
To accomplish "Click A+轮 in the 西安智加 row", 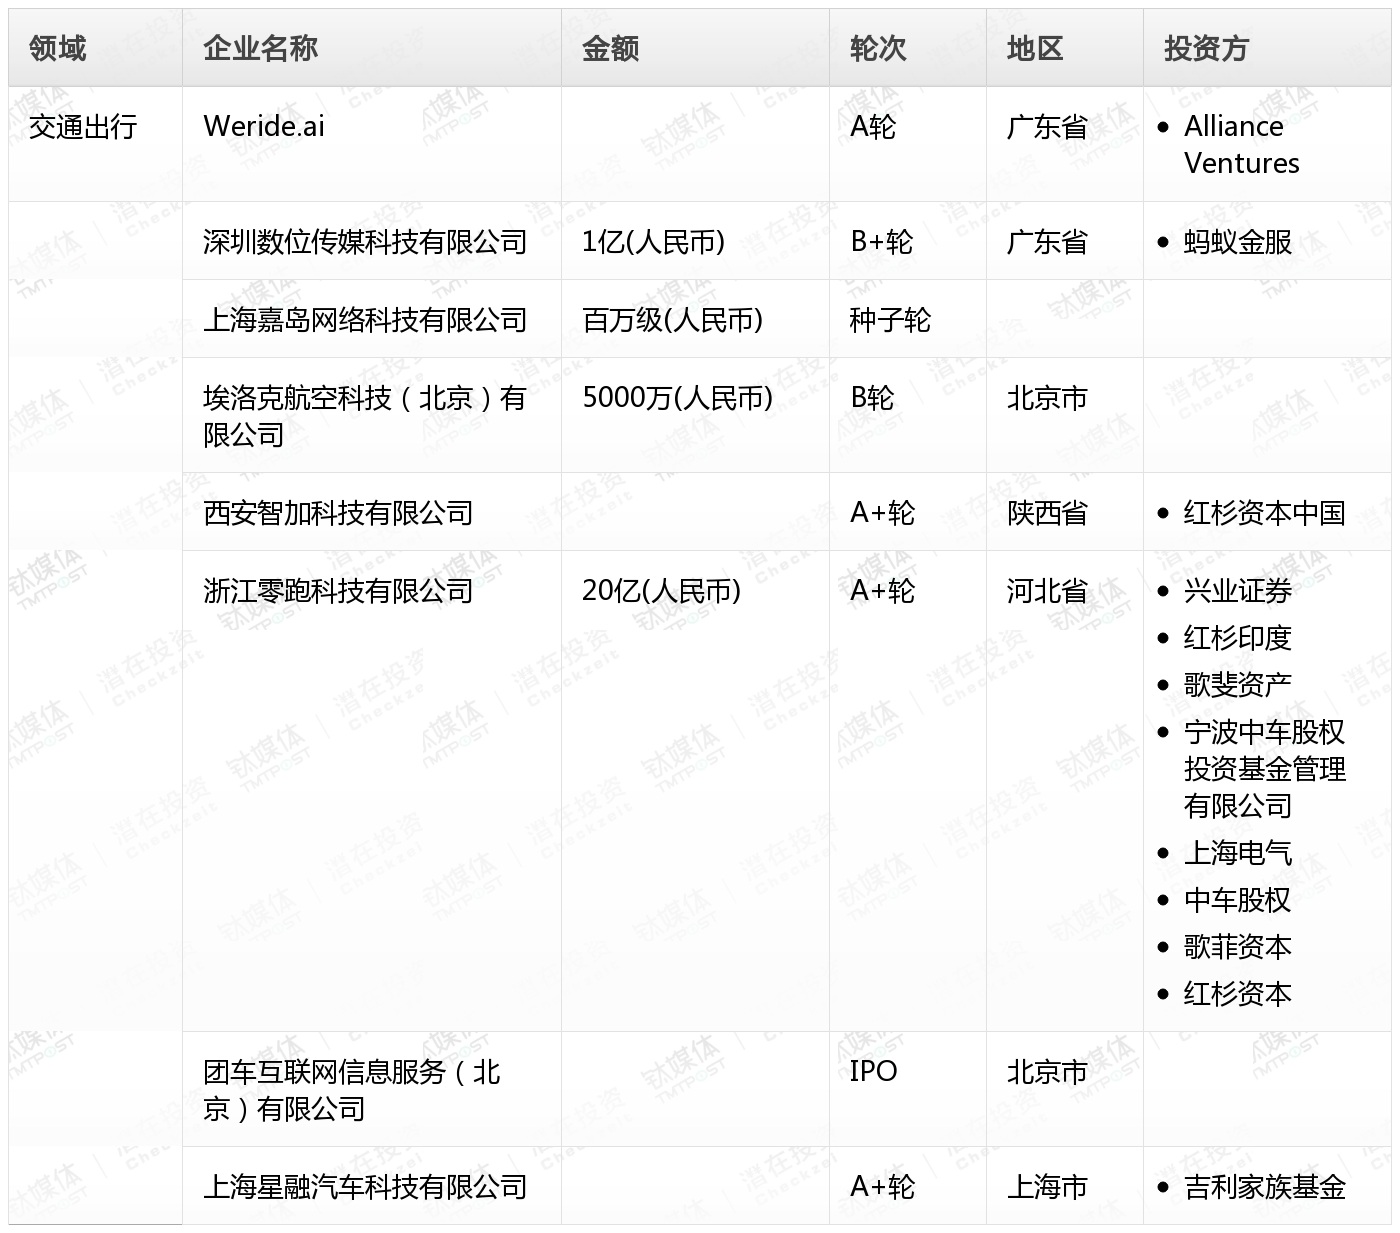I will tap(882, 513).
